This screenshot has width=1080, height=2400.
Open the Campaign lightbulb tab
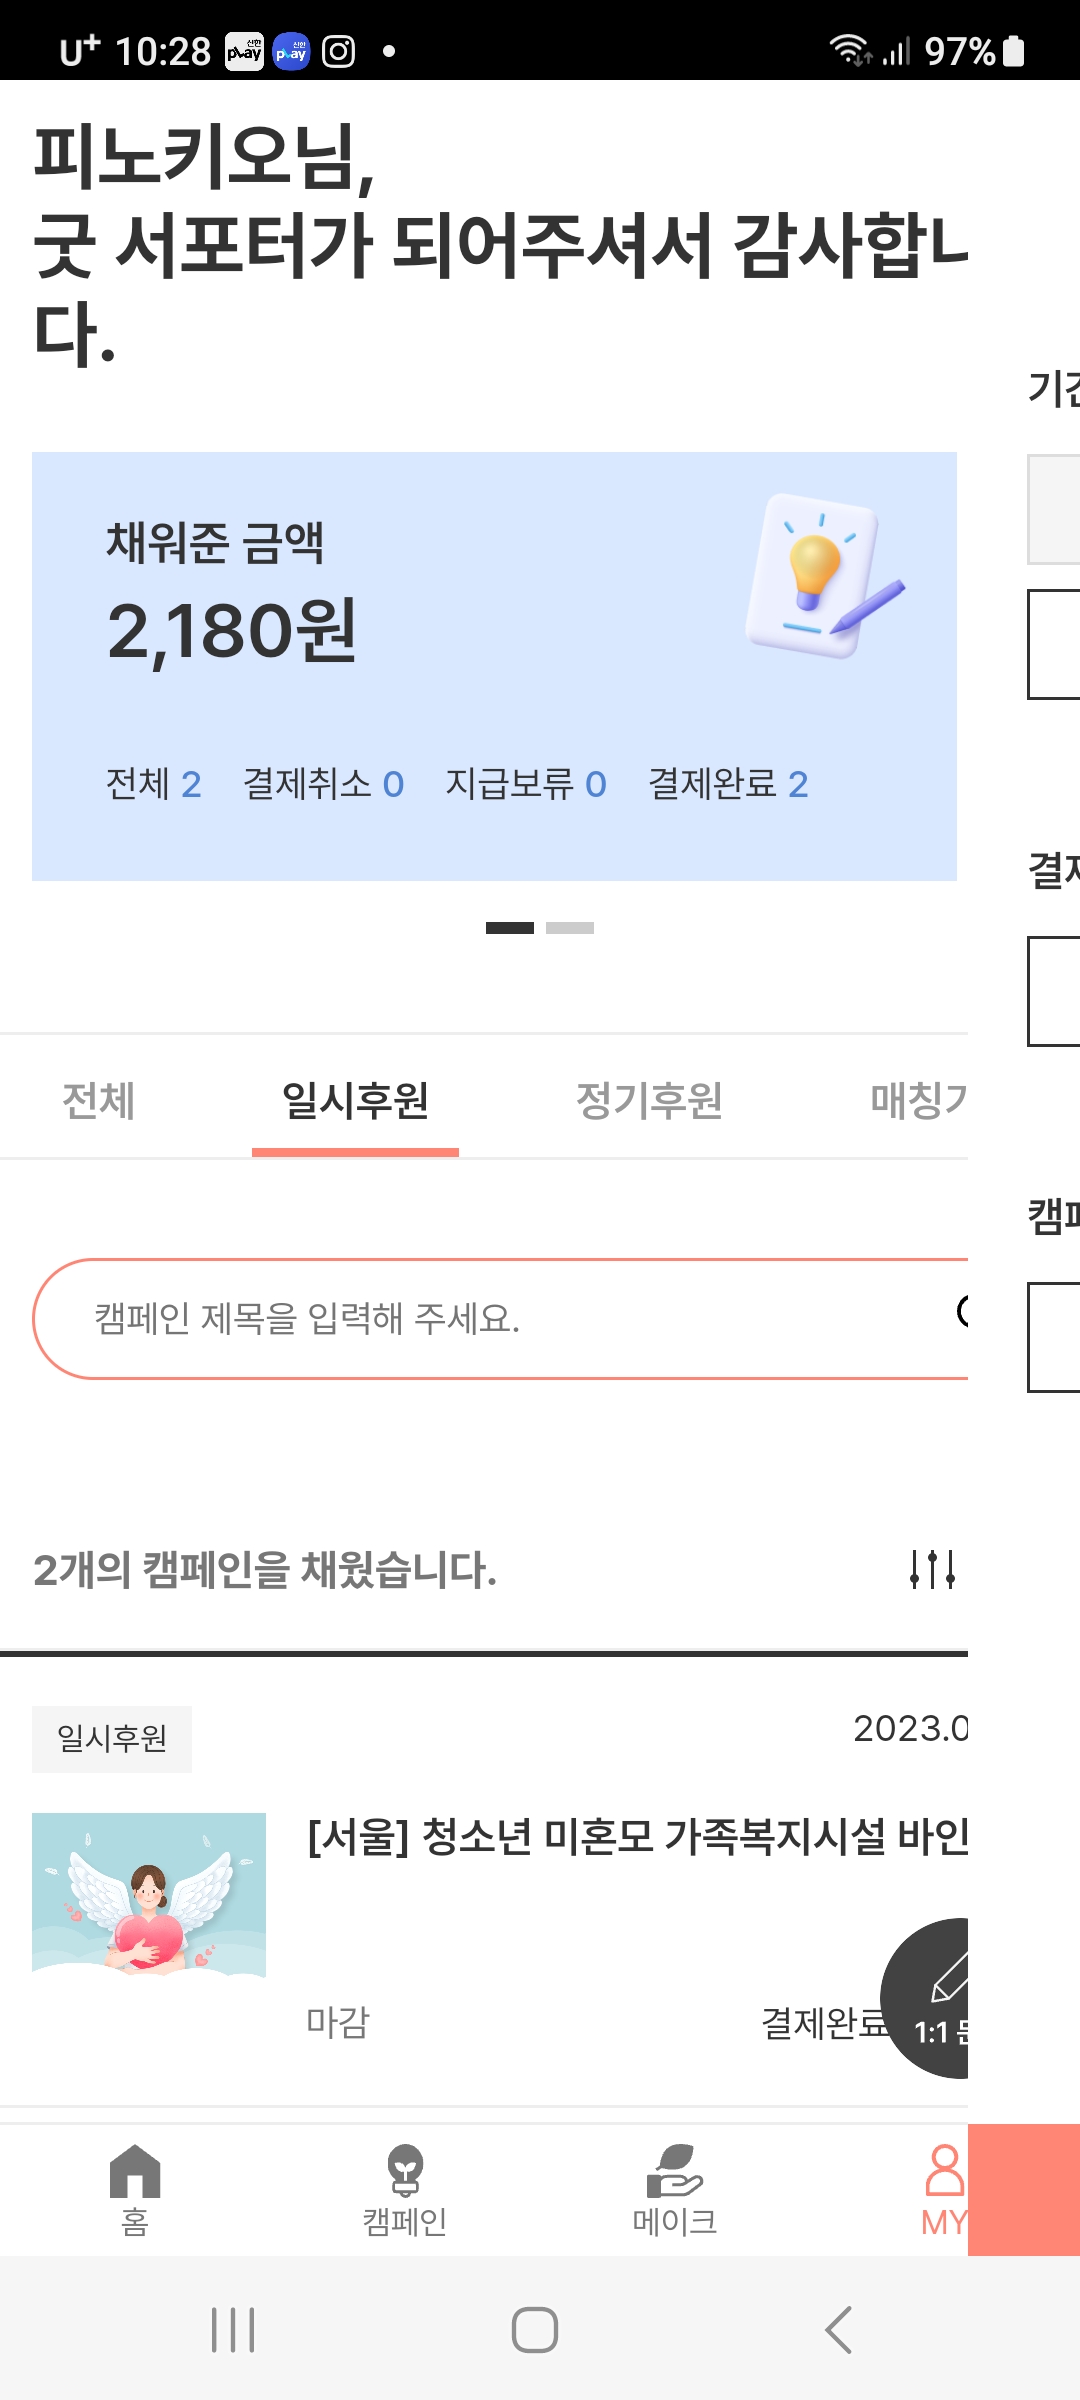click(x=405, y=2188)
